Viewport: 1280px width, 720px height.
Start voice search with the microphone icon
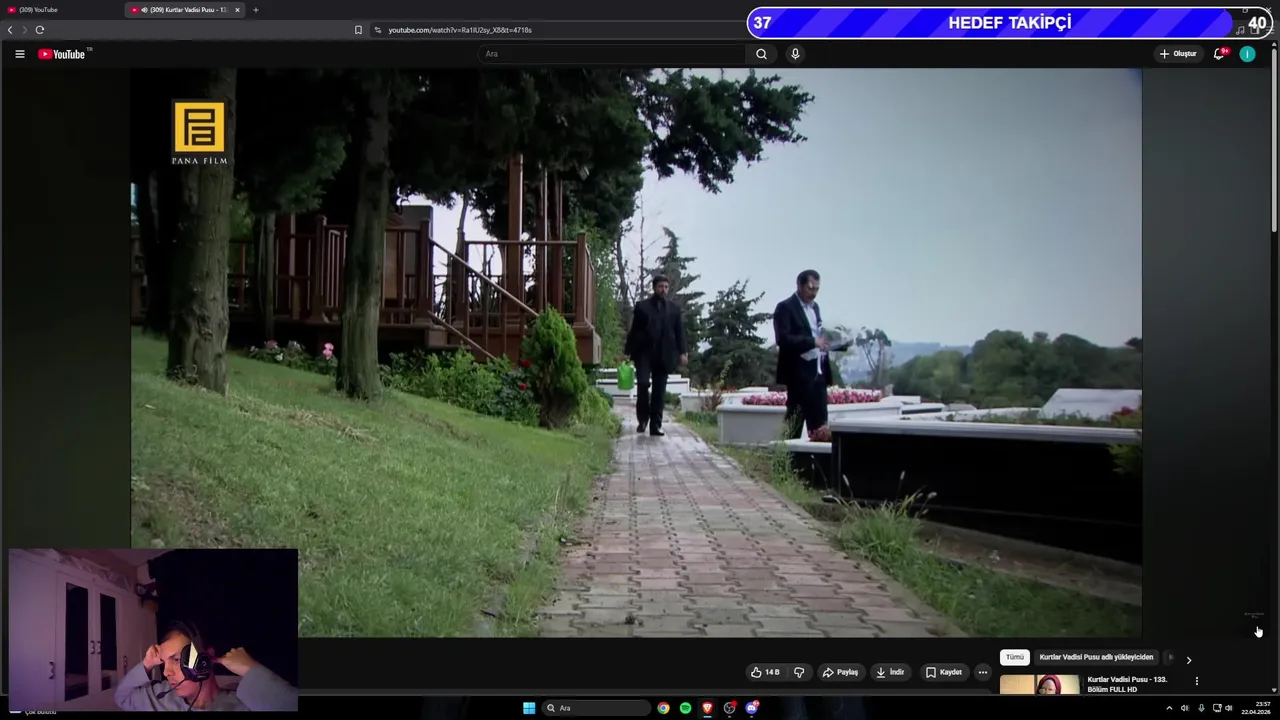(795, 54)
